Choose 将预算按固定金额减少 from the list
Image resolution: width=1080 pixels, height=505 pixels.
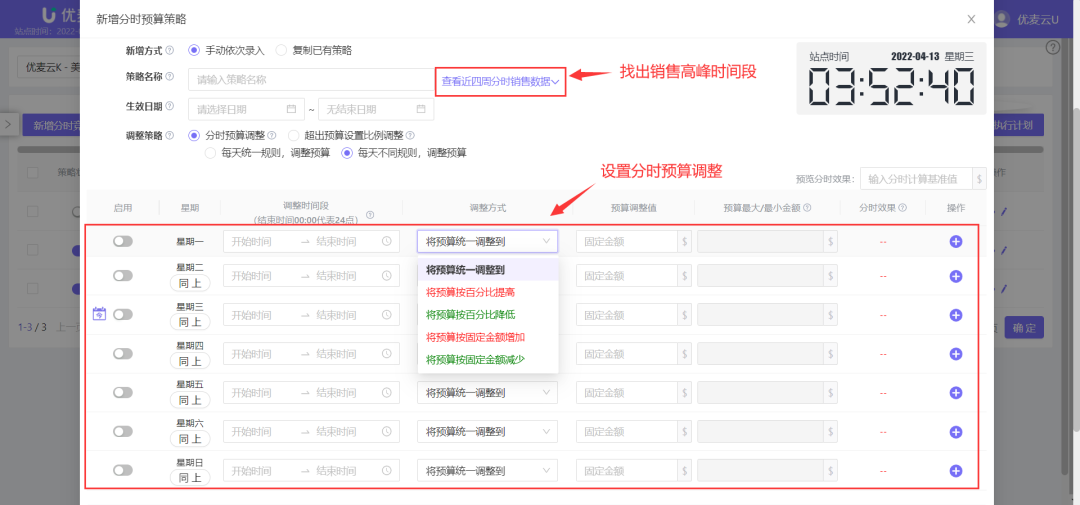[x=475, y=359]
